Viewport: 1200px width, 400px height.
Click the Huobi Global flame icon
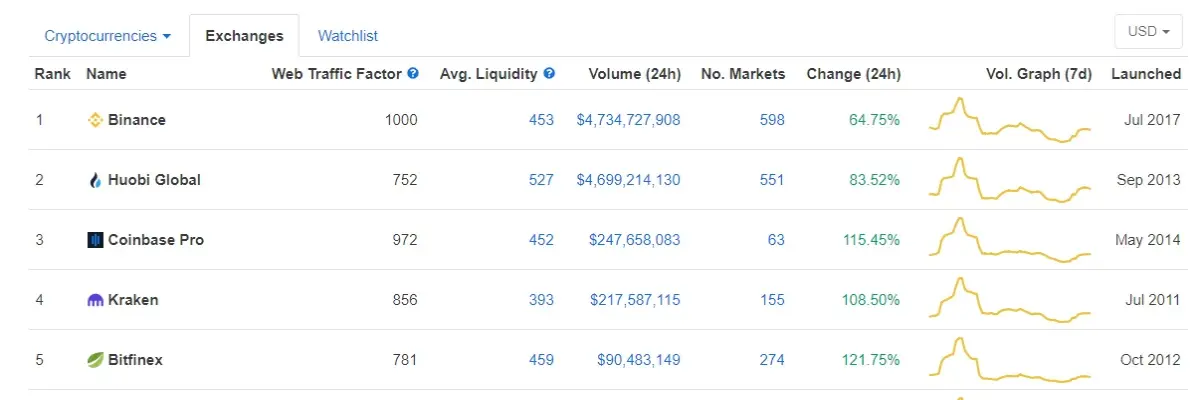[96, 180]
